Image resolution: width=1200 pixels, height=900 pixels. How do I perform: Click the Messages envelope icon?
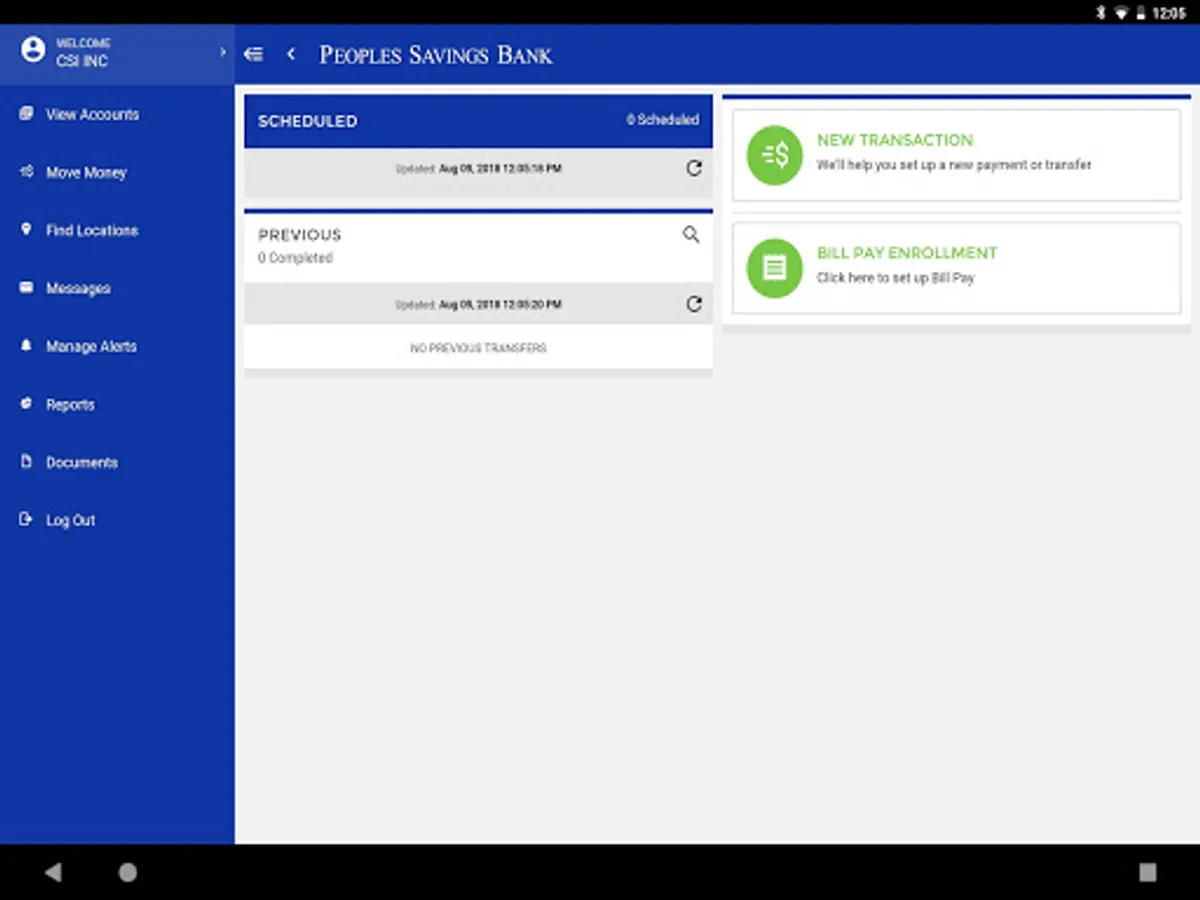(26, 288)
